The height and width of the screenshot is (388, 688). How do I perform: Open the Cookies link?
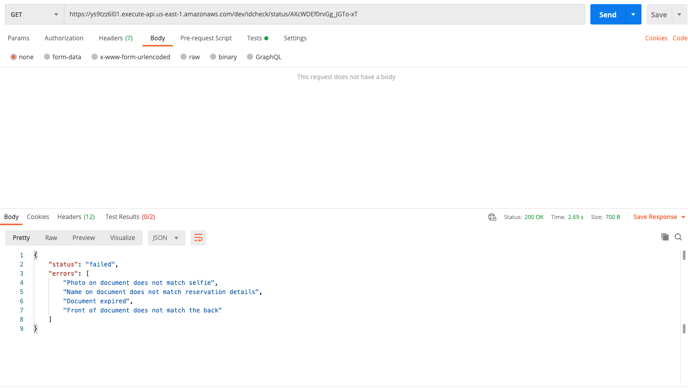pos(656,38)
